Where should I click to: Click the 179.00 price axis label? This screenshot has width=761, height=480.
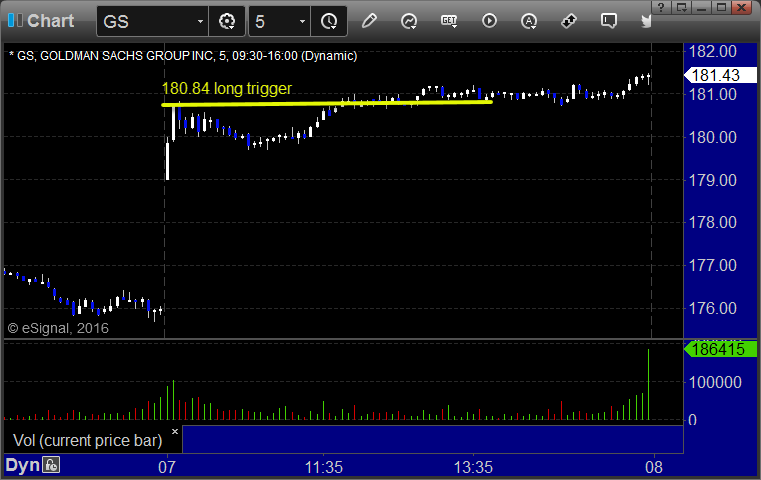713,181
